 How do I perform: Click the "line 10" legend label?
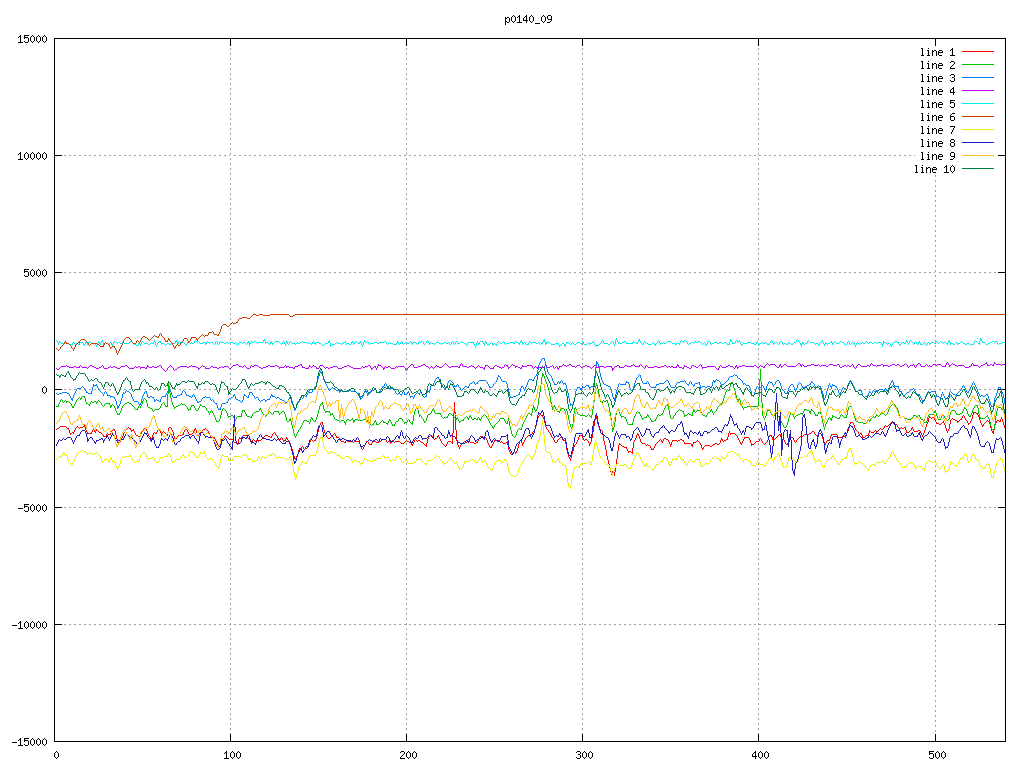(934, 169)
